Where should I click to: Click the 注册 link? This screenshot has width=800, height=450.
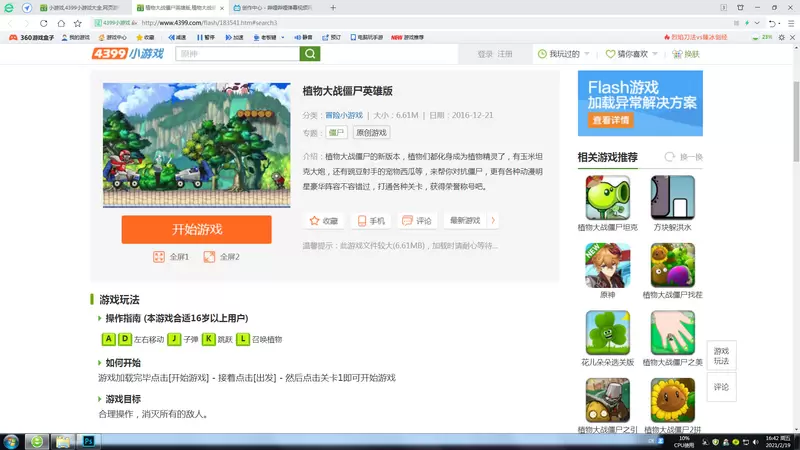505,54
